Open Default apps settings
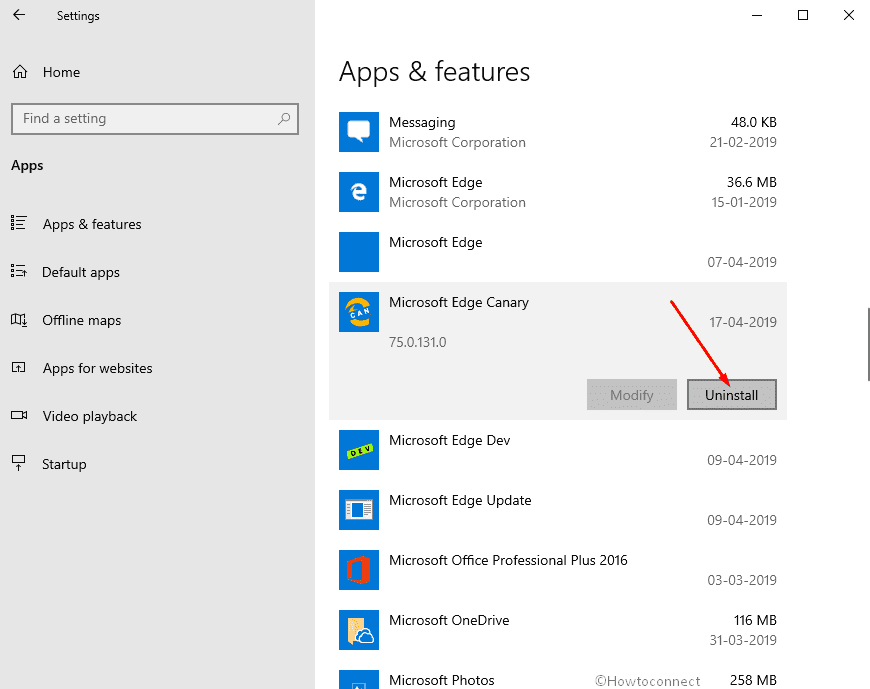Image resolution: width=870 pixels, height=689 pixels. coord(81,272)
